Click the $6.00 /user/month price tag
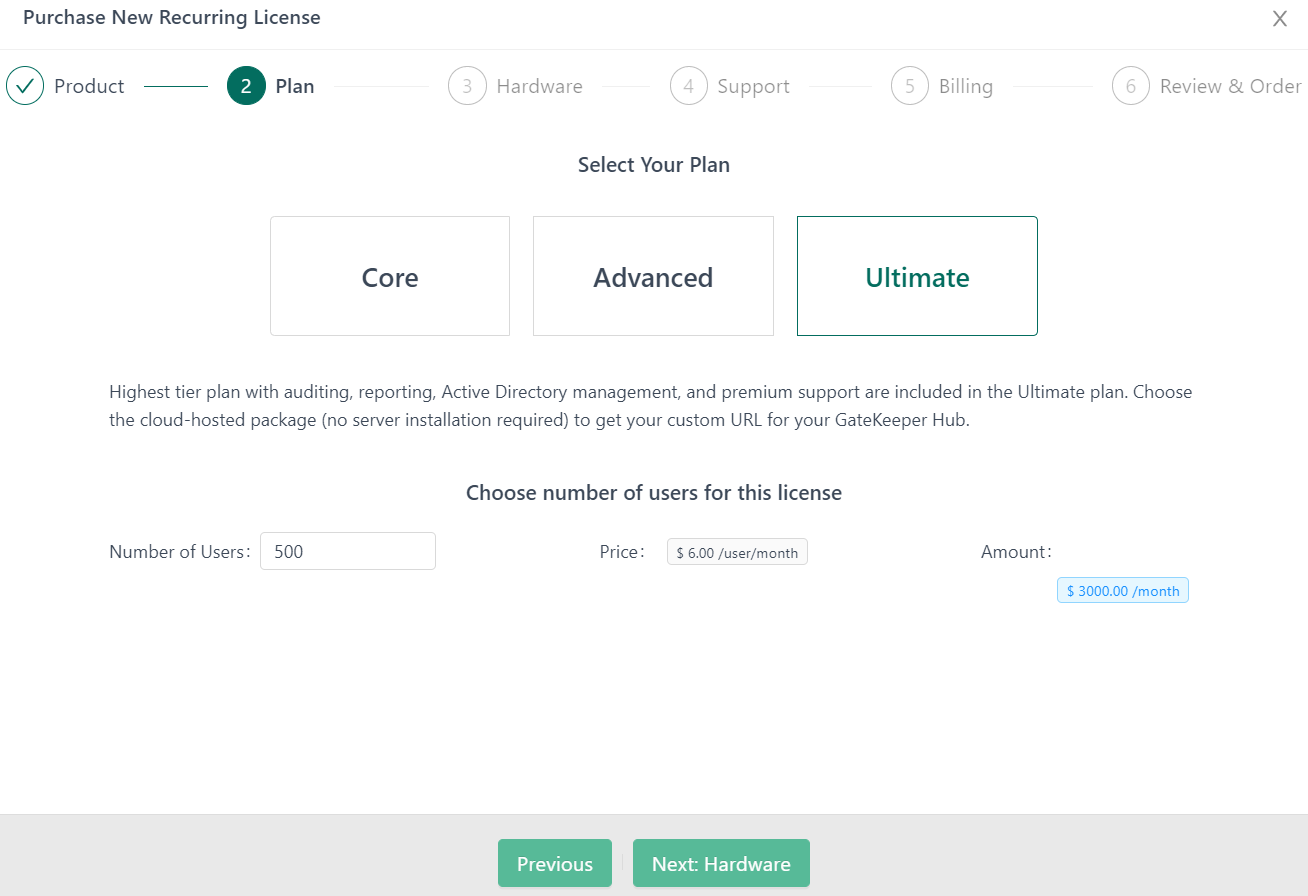The image size is (1308, 896). pos(737,552)
